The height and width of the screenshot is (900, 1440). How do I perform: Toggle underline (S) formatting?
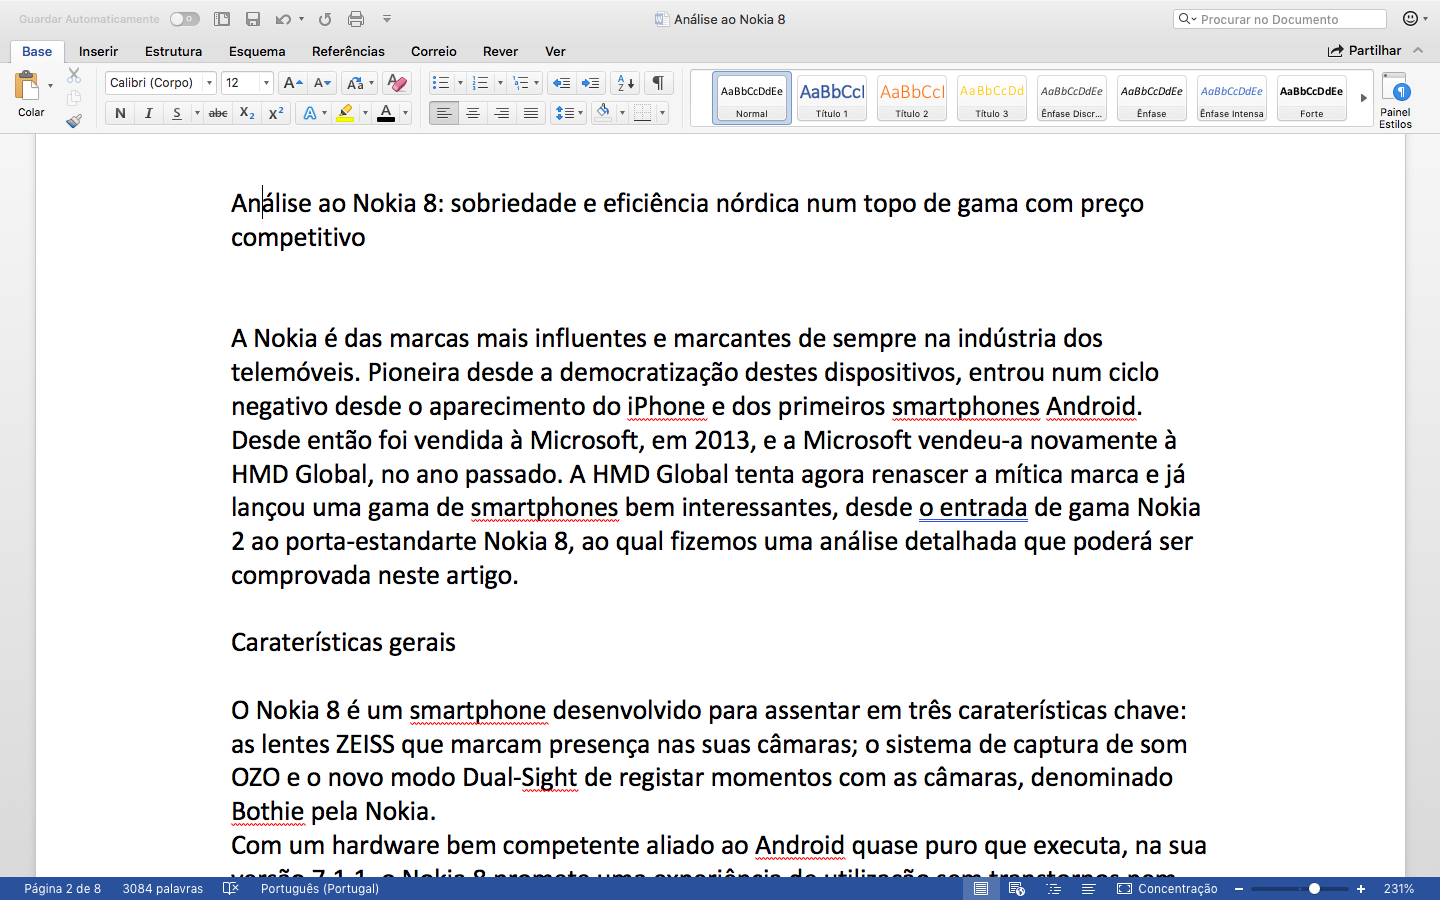176,113
